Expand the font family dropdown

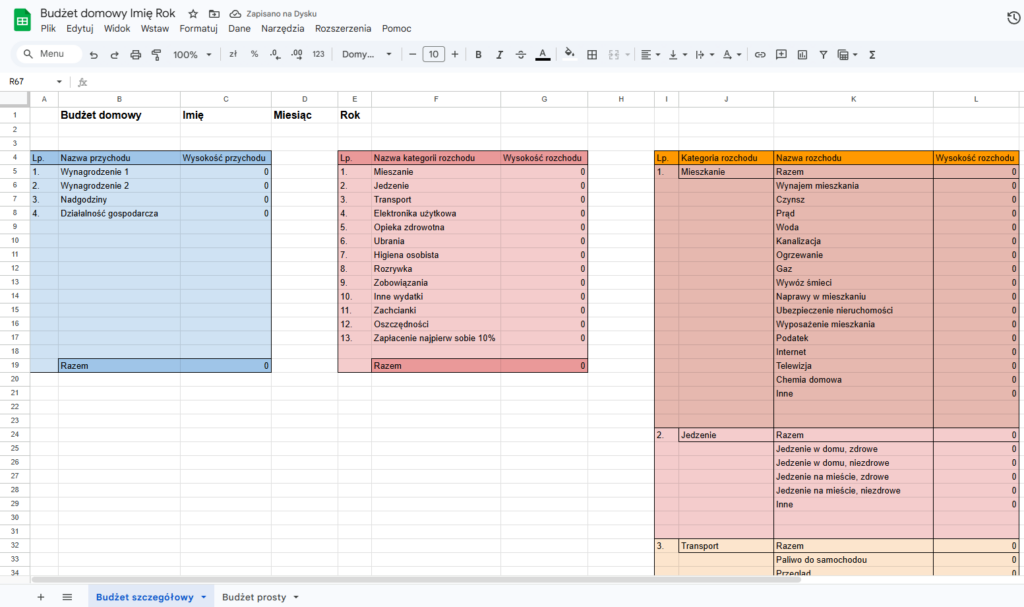(367, 55)
